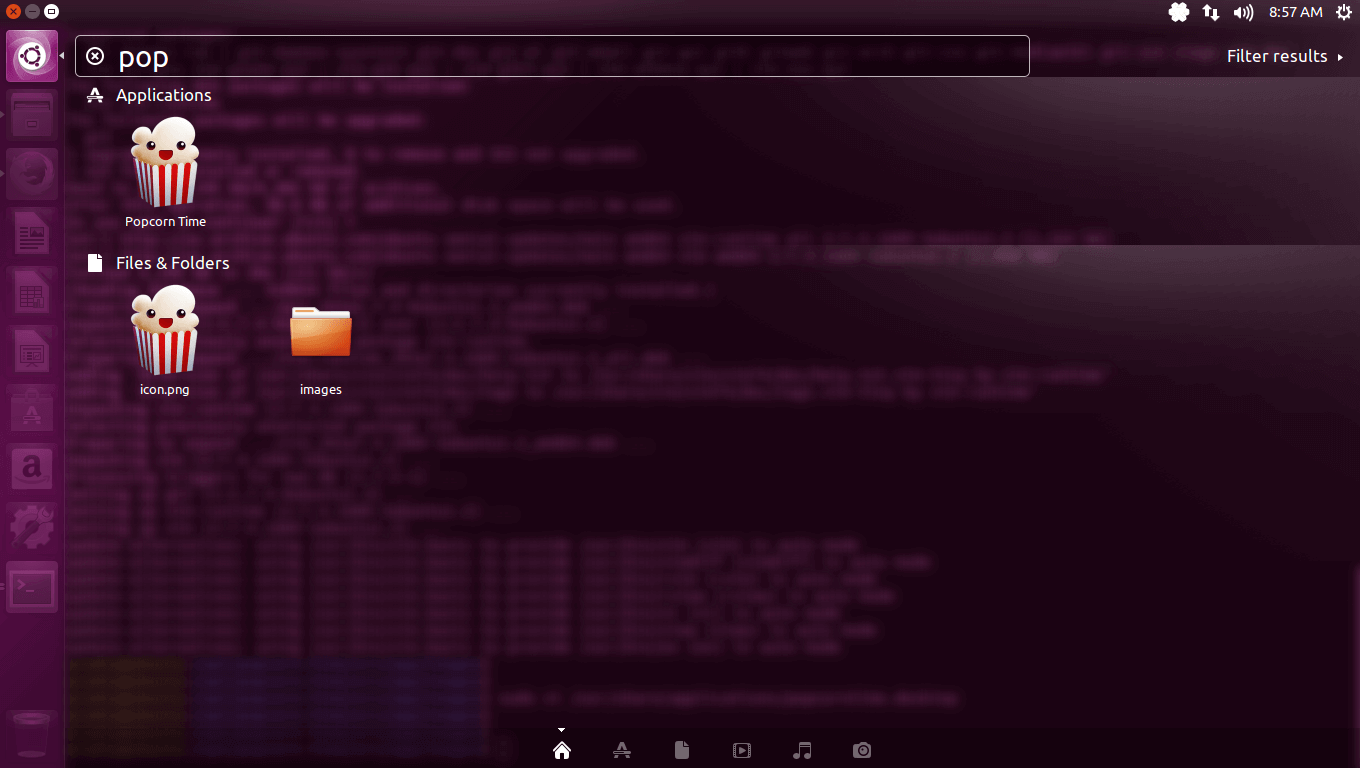Open the Trash in the launcher
The width and height of the screenshot is (1360, 768).
(x=32, y=735)
